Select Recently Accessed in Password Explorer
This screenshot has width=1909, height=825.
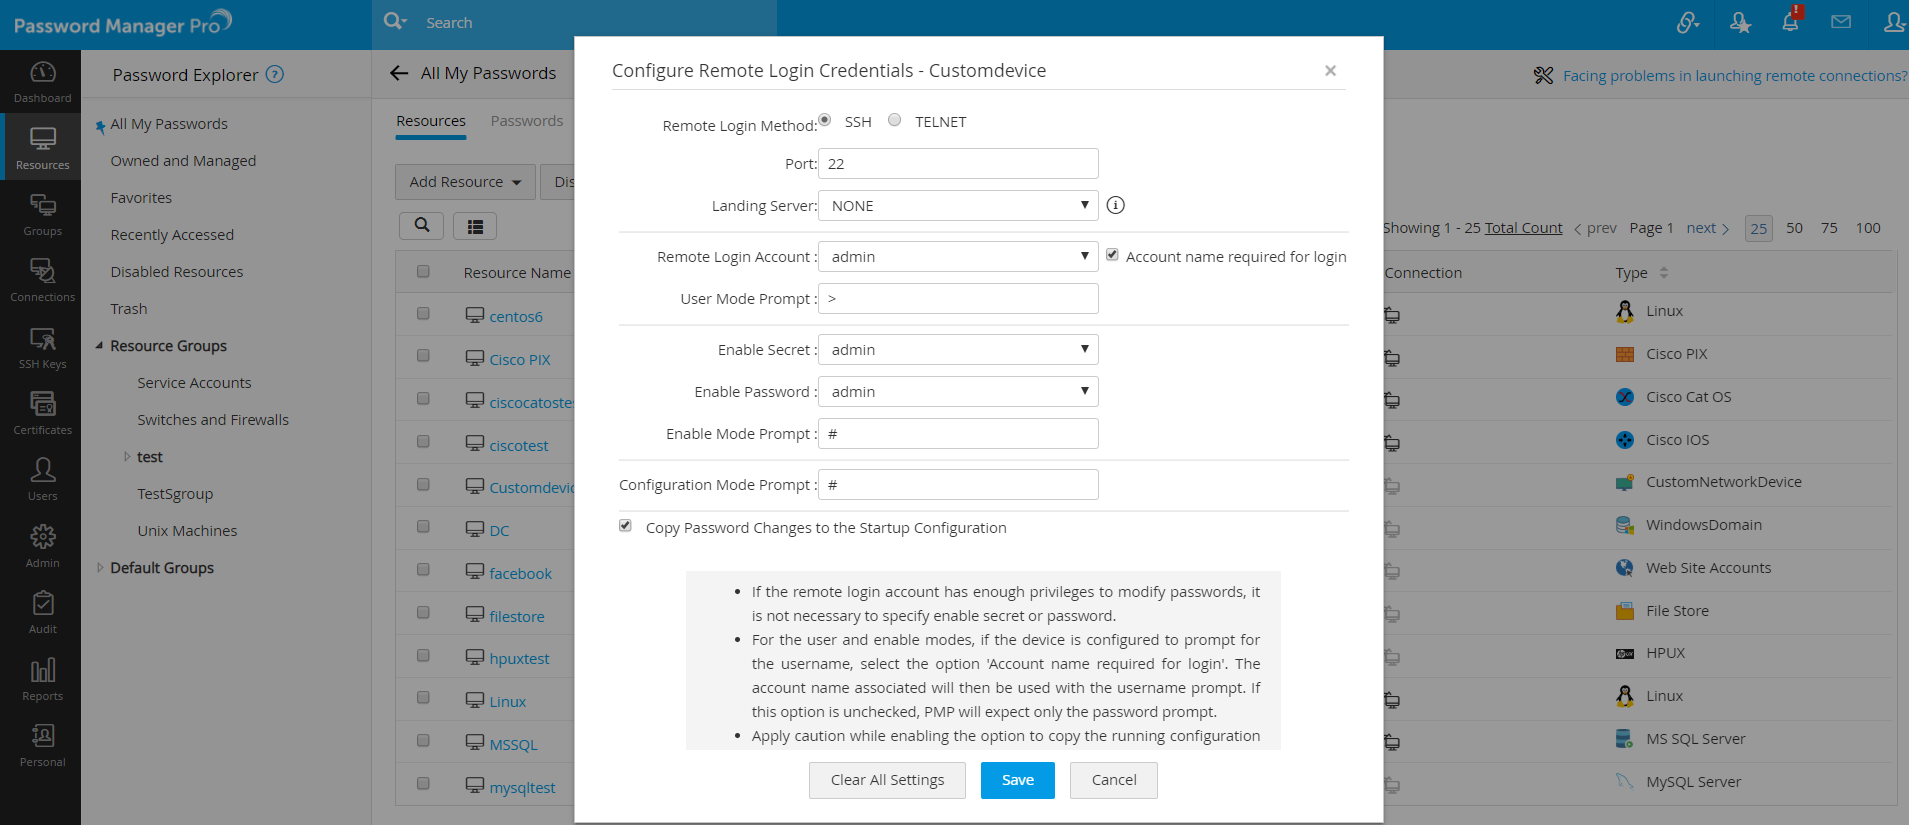(x=172, y=235)
